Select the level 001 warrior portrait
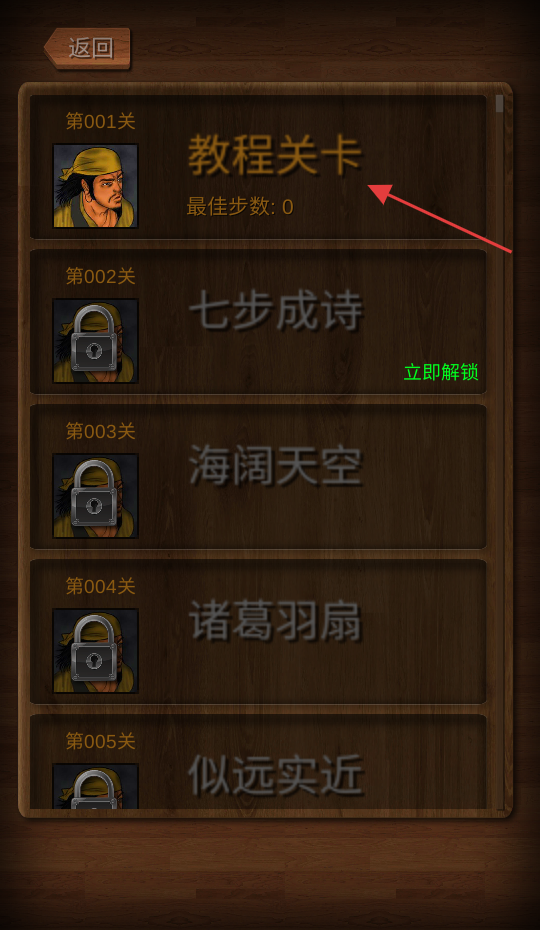This screenshot has height=930, width=540. pyautogui.click(x=96, y=186)
